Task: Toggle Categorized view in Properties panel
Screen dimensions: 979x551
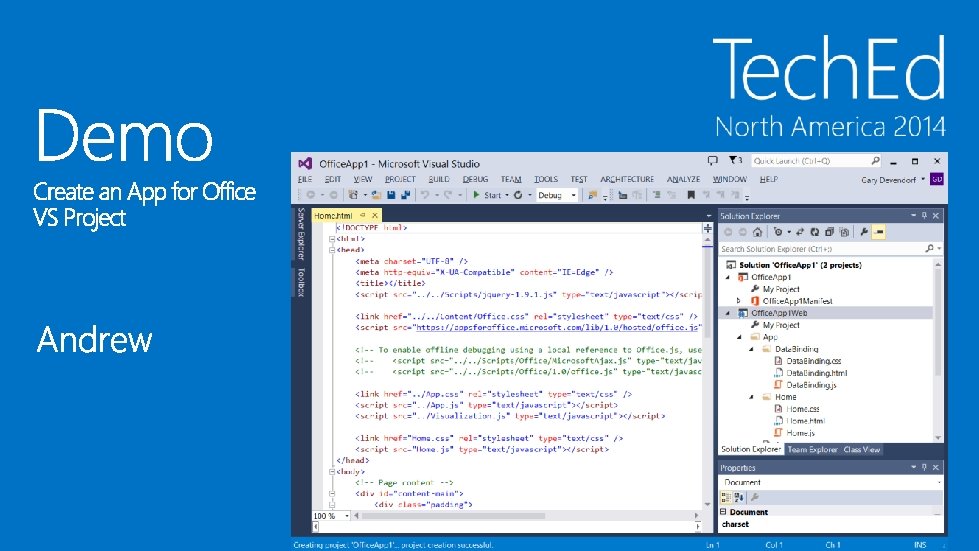Action: click(x=726, y=497)
